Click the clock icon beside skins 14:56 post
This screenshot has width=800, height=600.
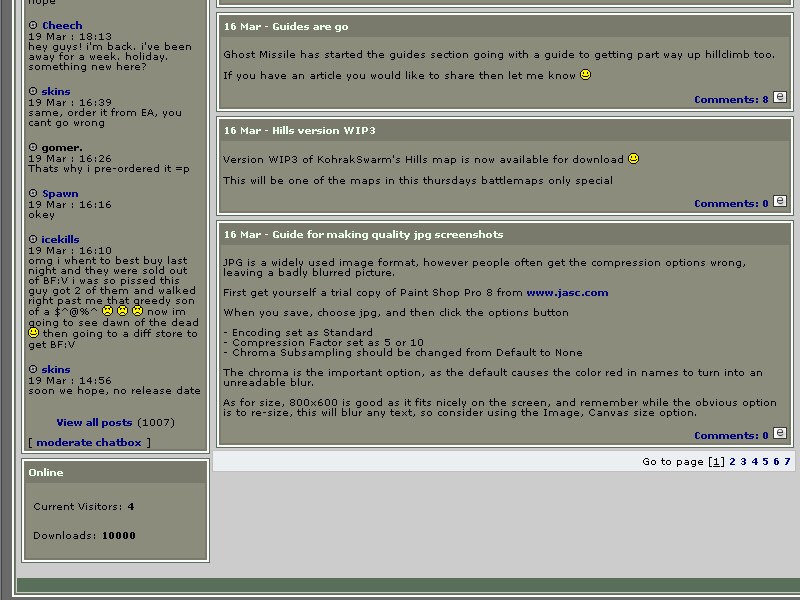pos(33,369)
